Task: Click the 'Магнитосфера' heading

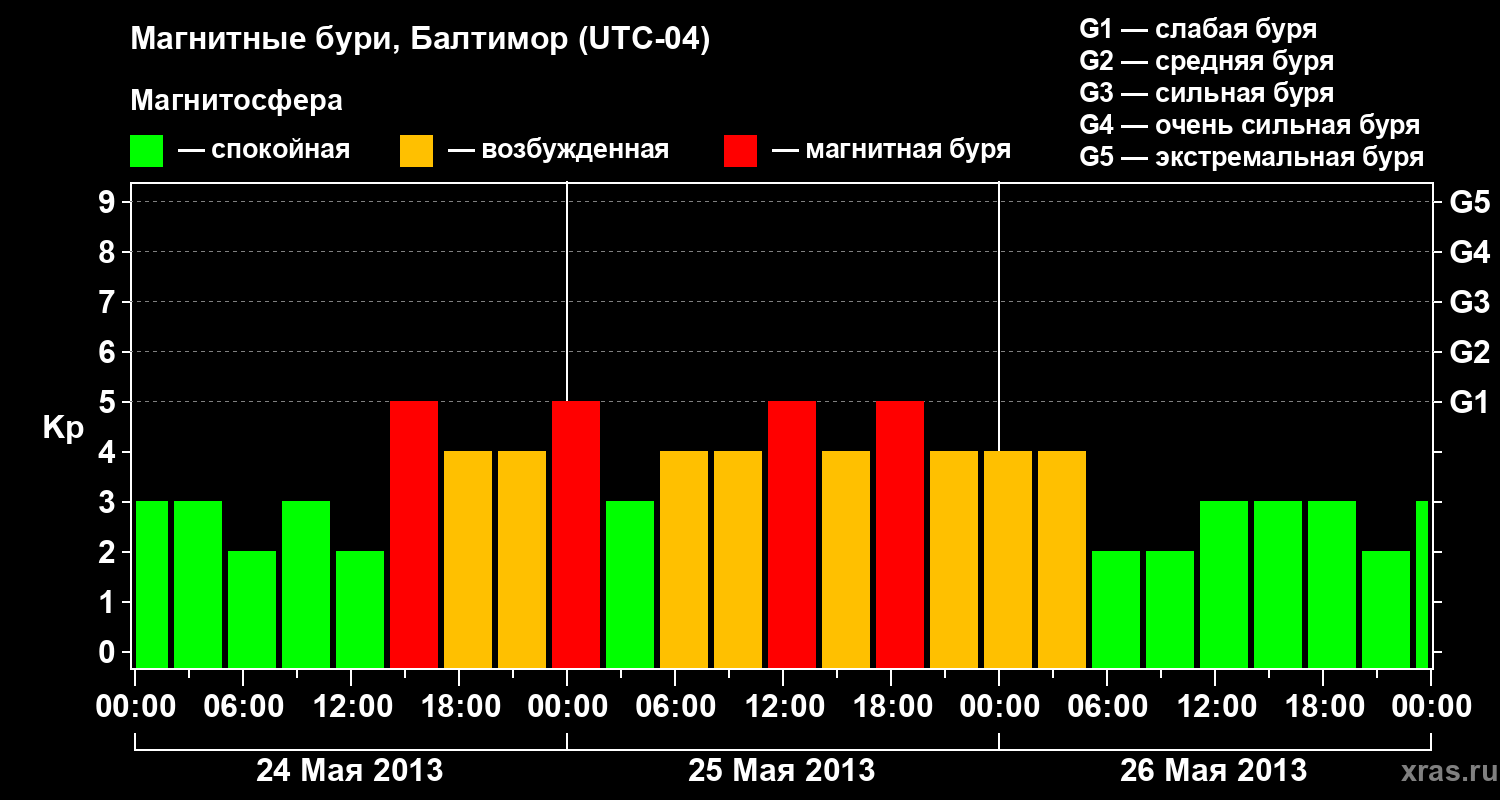Action: [x=237, y=101]
